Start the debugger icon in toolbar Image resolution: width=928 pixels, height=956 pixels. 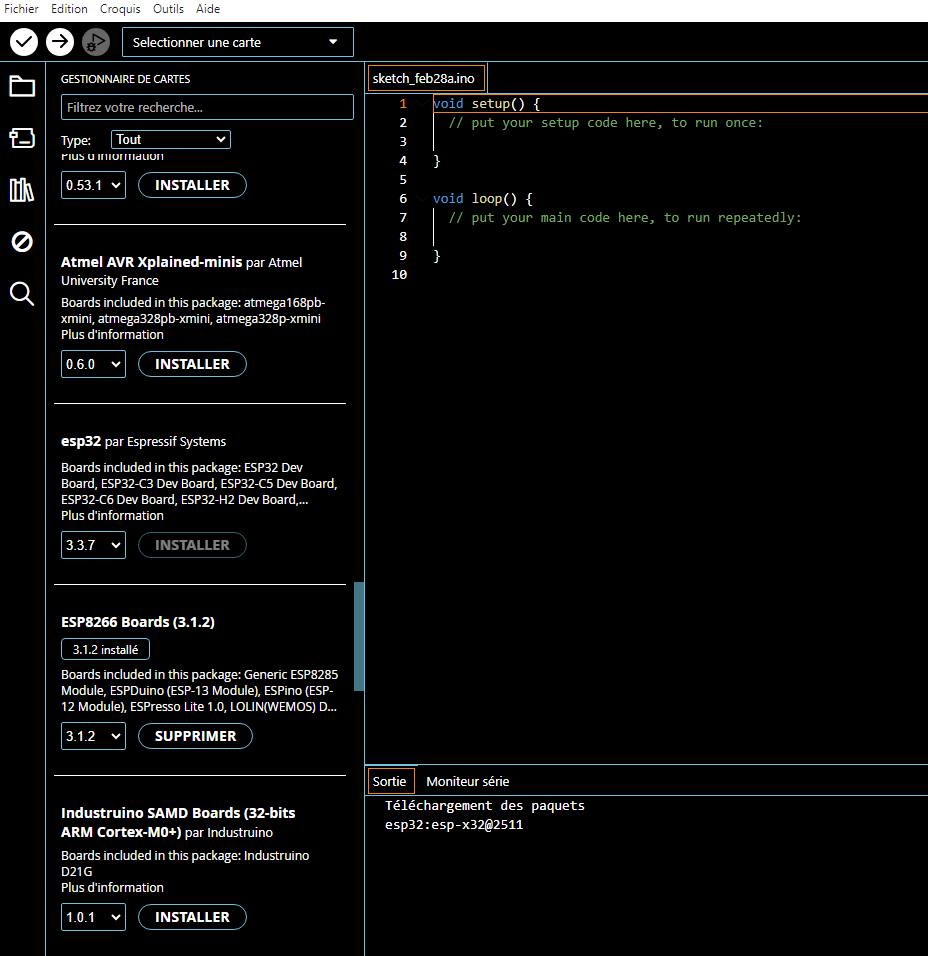click(96, 42)
